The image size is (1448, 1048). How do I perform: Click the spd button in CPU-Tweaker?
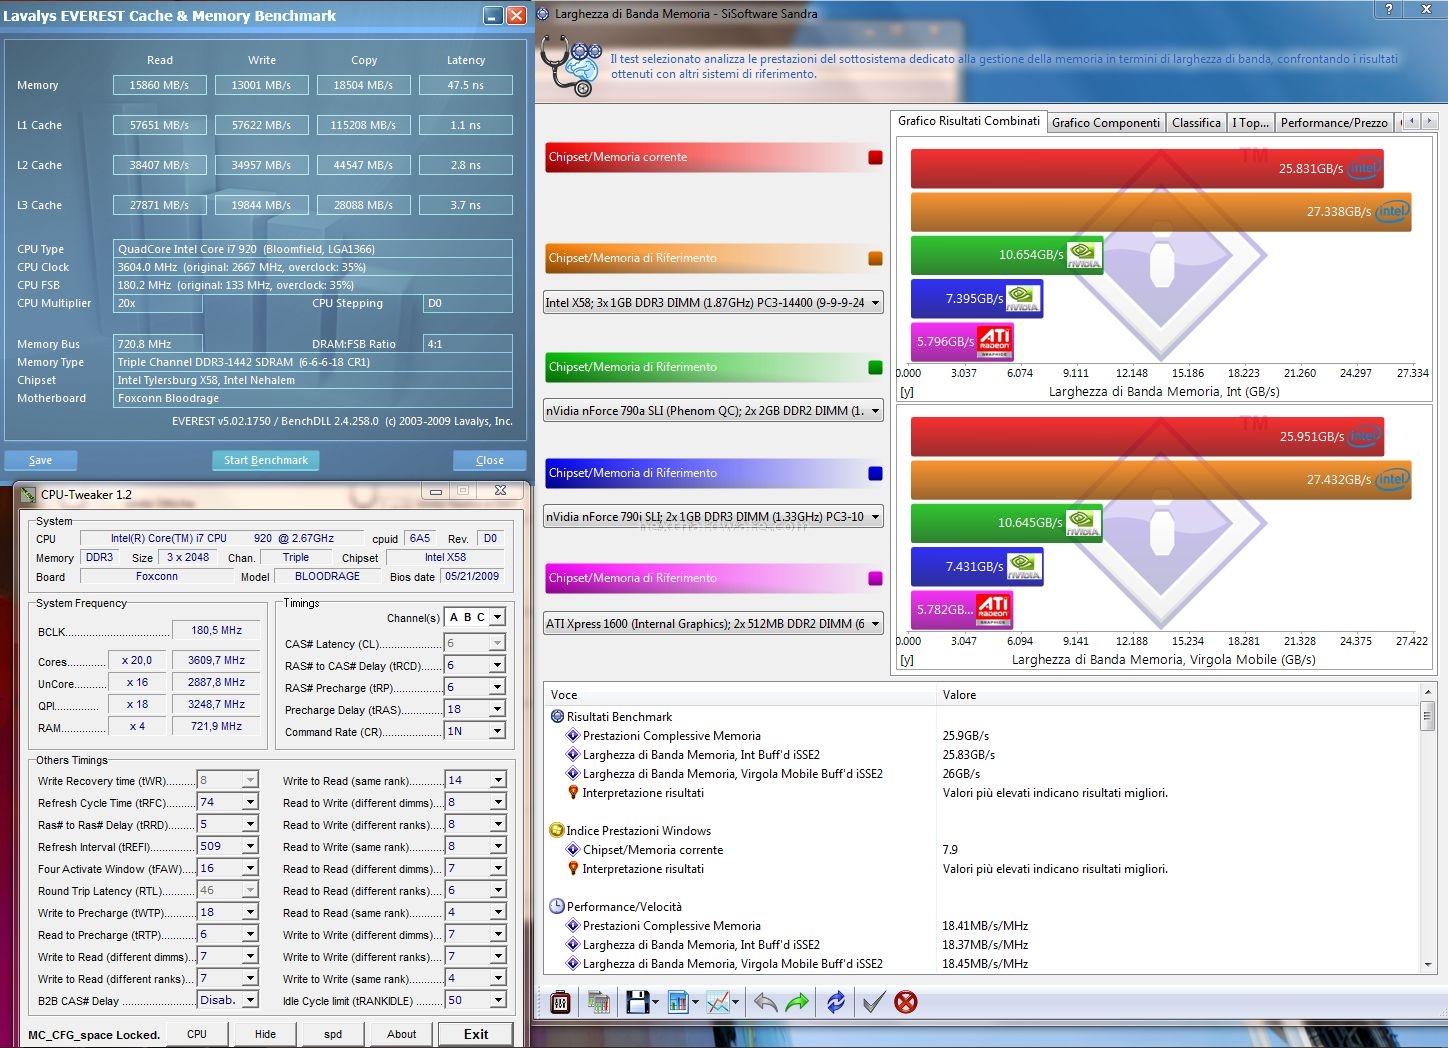click(x=333, y=1034)
